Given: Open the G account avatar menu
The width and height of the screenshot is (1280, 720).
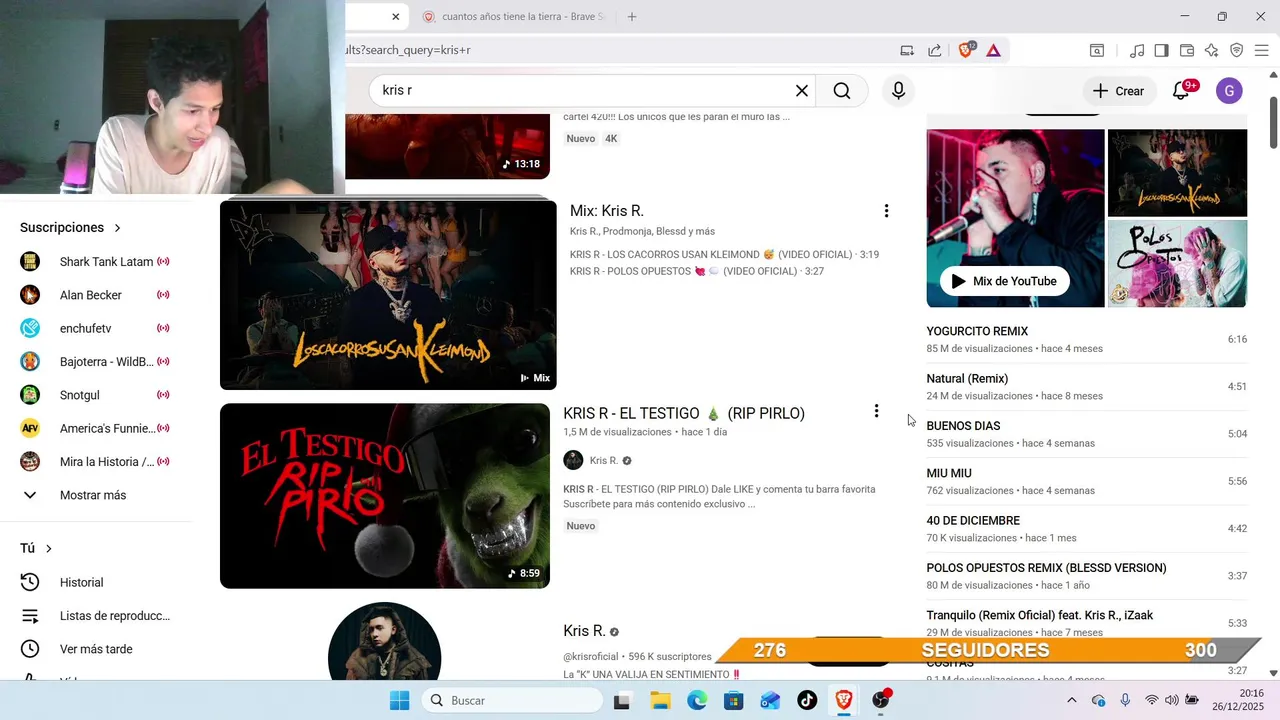Looking at the screenshot, I should point(1229,91).
